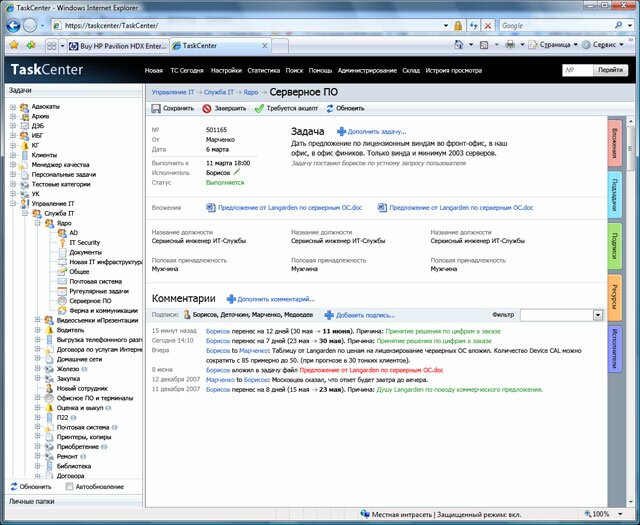Viewport: 640px width, 525px height.
Task: Open the Настройки menu item
Action: point(226,71)
